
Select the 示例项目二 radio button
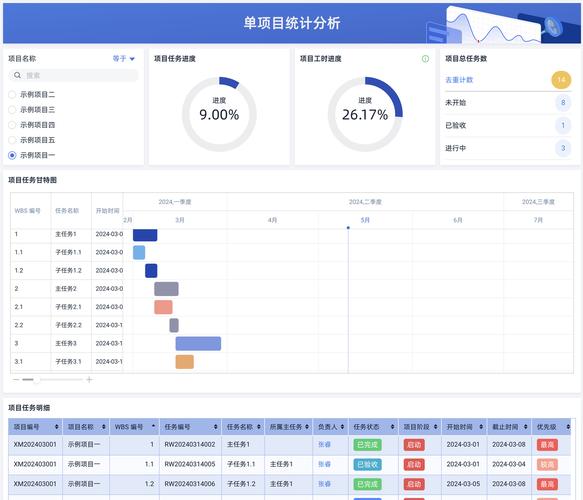pos(12,94)
